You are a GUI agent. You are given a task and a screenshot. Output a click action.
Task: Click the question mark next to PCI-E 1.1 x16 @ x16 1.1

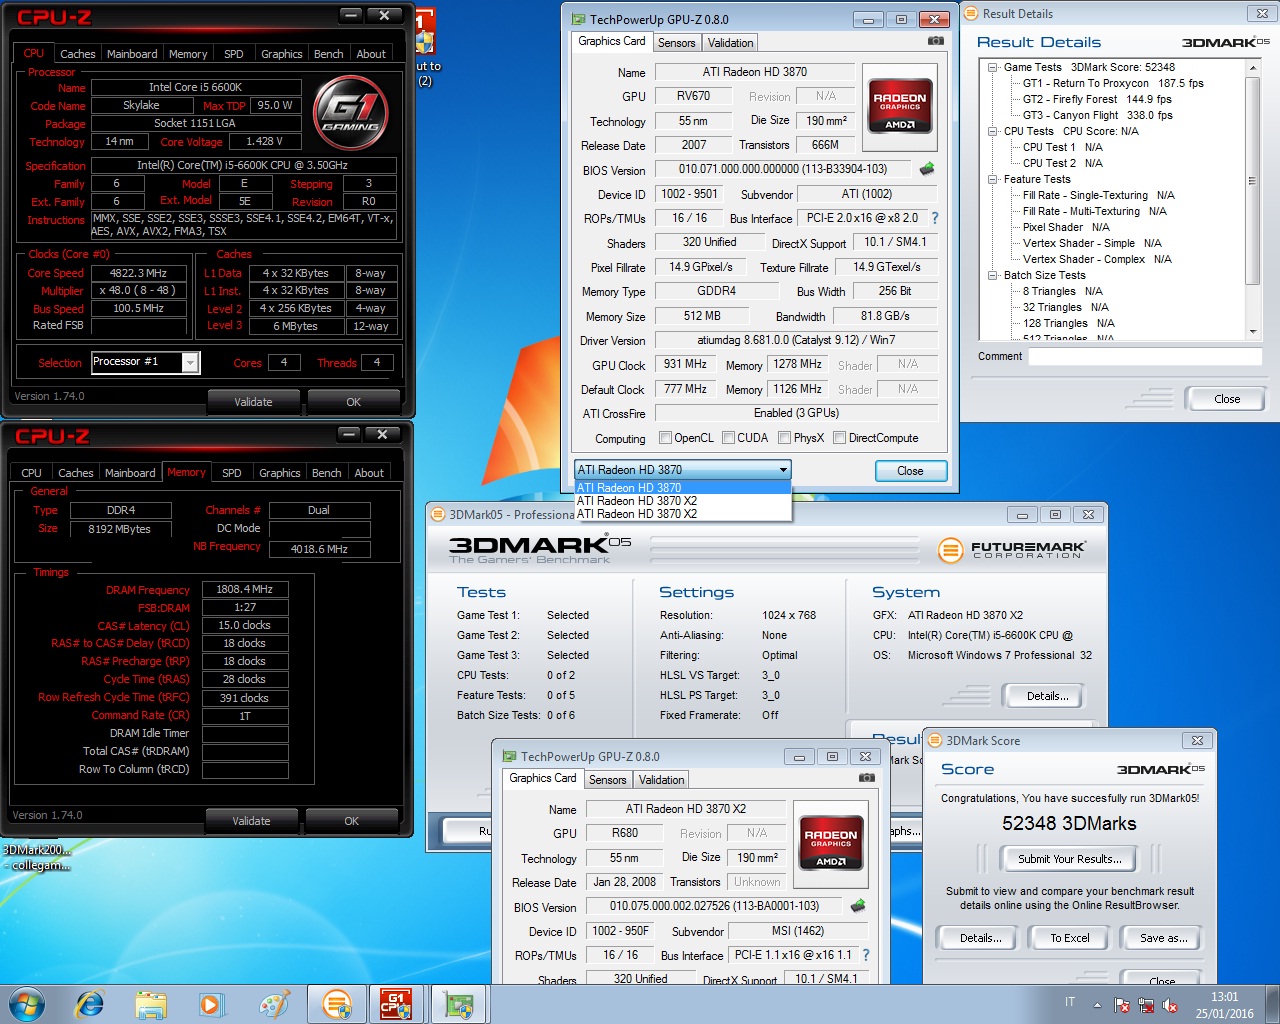click(866, 955)
